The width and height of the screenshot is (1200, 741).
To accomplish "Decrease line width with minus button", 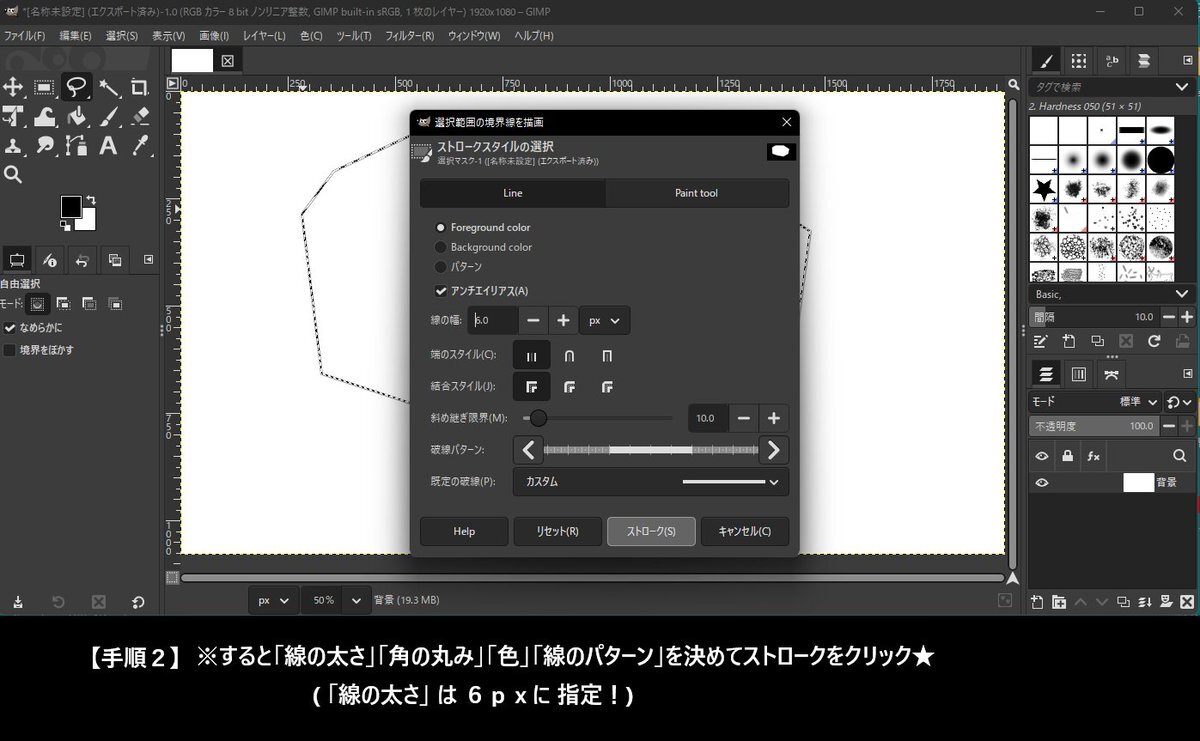I will [534, 321].
